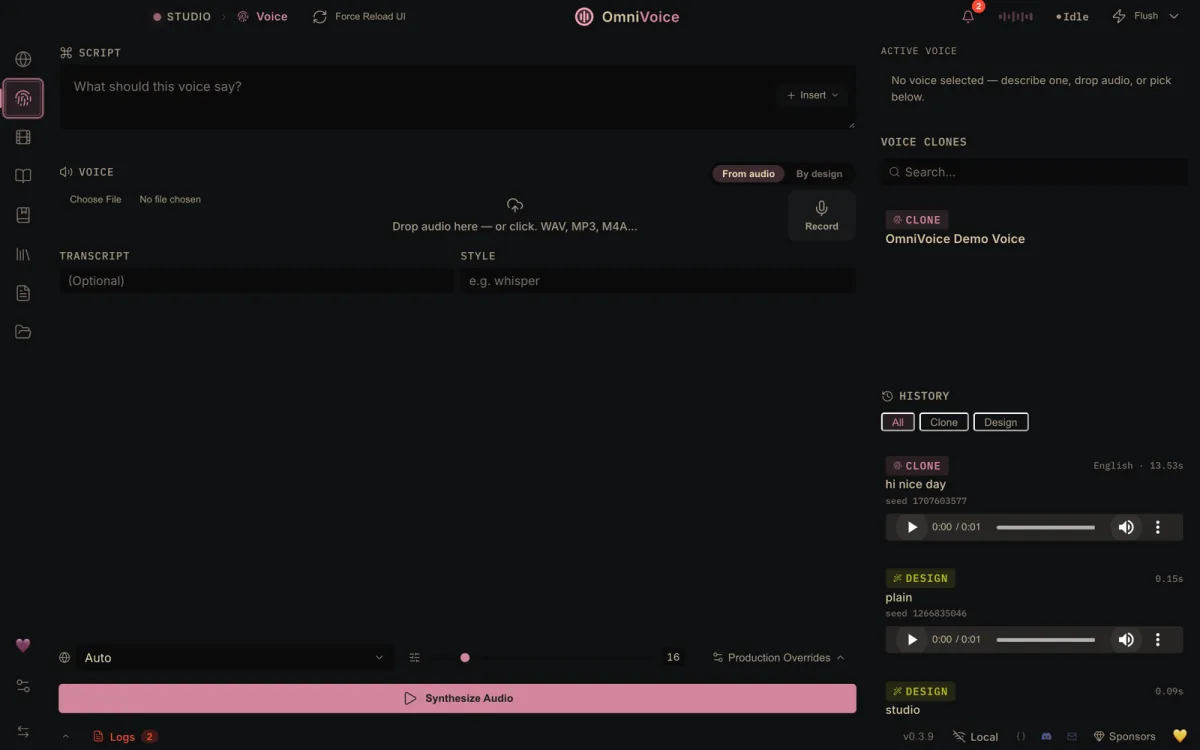Open the globe icon in the sidebar
The width and height of the screenshot is (1200, 750).
tap(23, 59)
